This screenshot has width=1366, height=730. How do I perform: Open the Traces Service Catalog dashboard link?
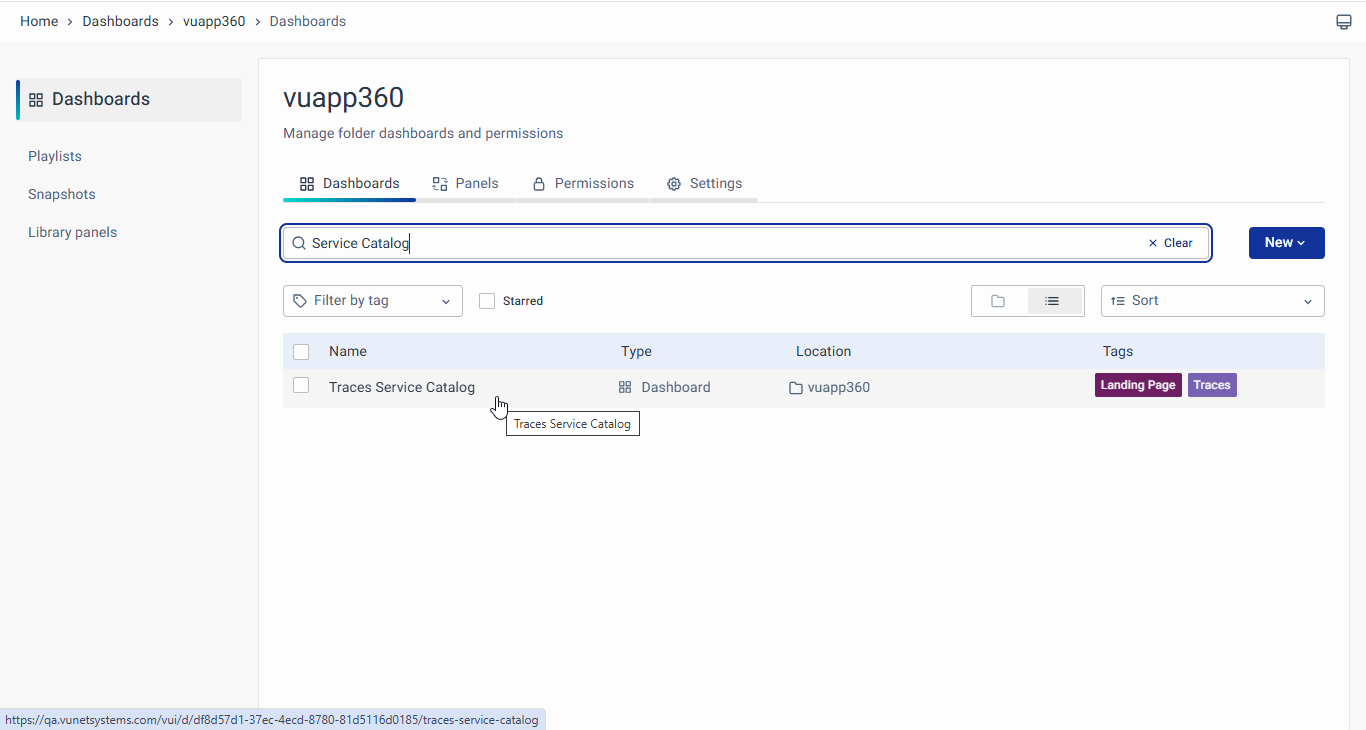click(x=402, y=388)
